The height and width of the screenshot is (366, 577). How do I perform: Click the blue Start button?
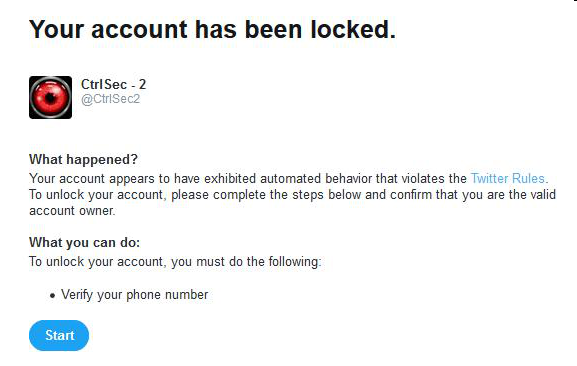click(59, 335)
